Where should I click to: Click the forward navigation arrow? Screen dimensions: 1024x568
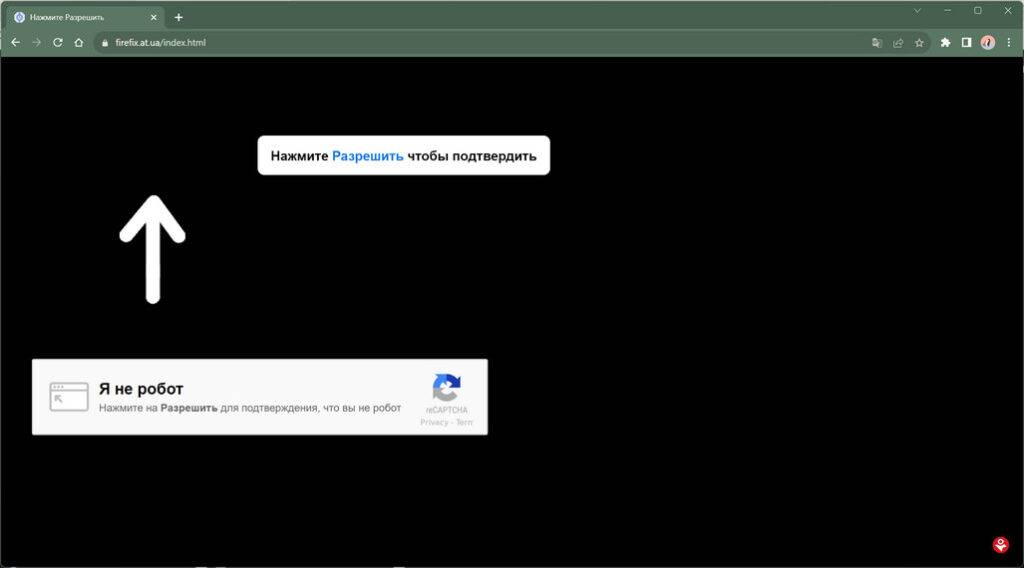tap(37, 42)
